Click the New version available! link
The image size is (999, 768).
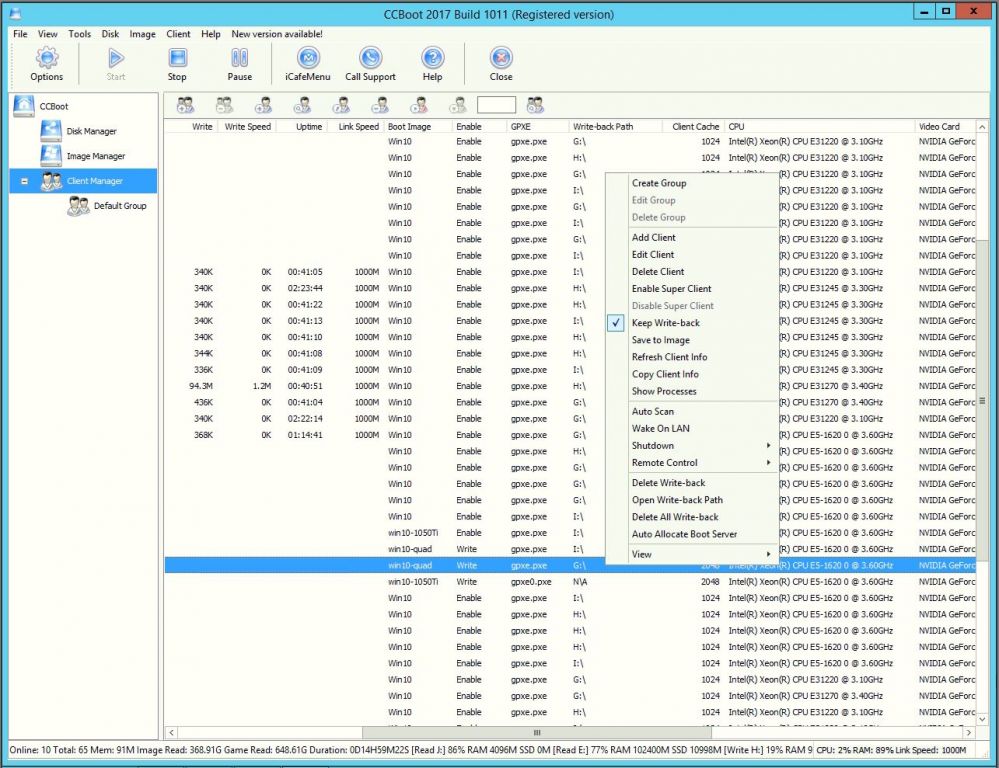[x=277, y=34]
